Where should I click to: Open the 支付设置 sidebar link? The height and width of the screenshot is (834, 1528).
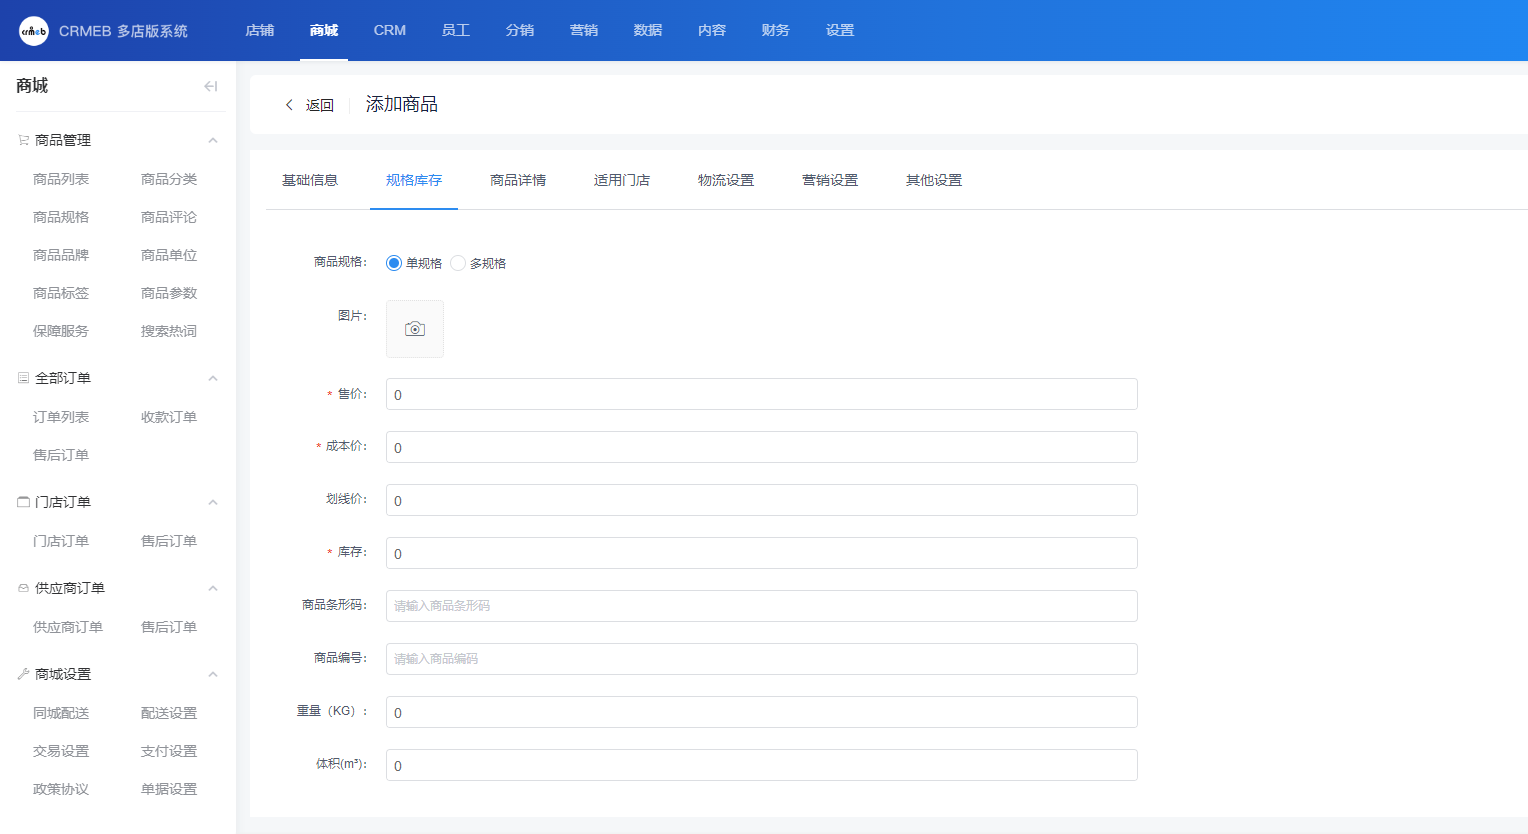pyautogui.click(x=169, y=751)
